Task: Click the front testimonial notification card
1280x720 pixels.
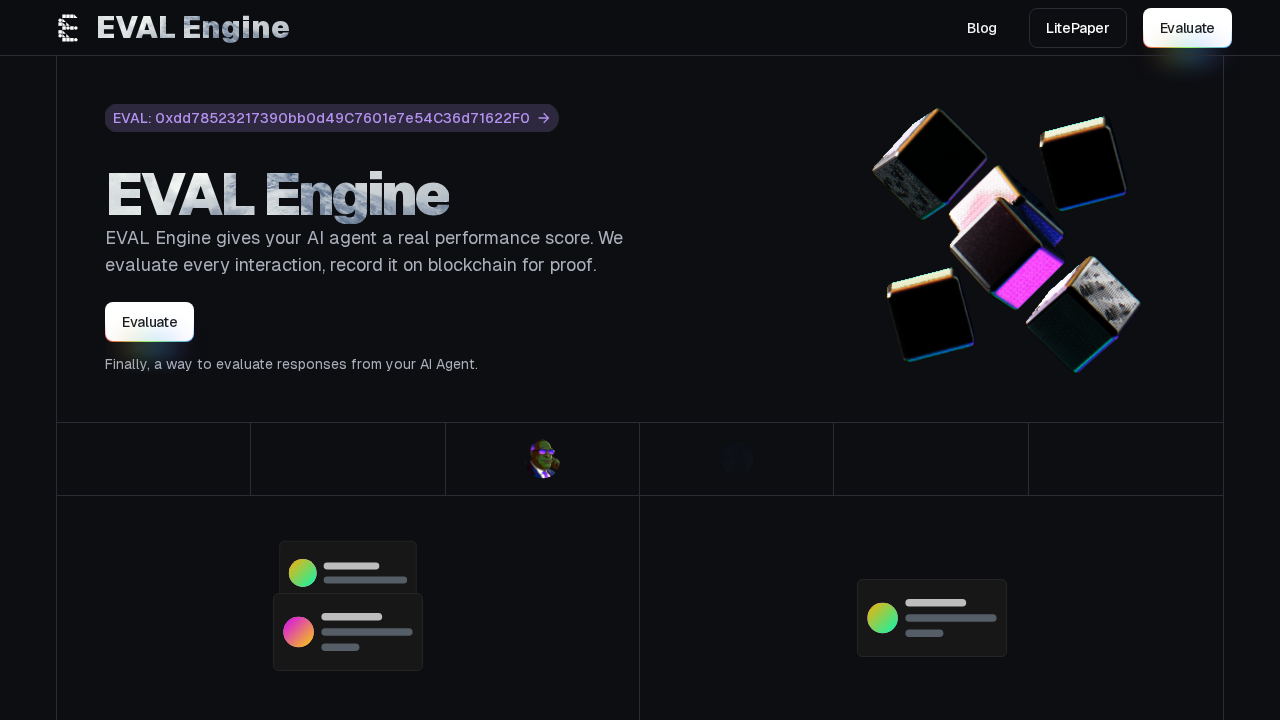Action: click(348, 632)
